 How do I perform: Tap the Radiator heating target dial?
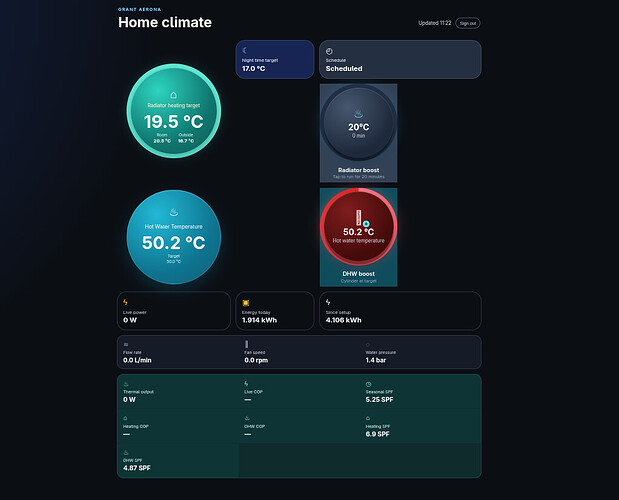point(174,111)
